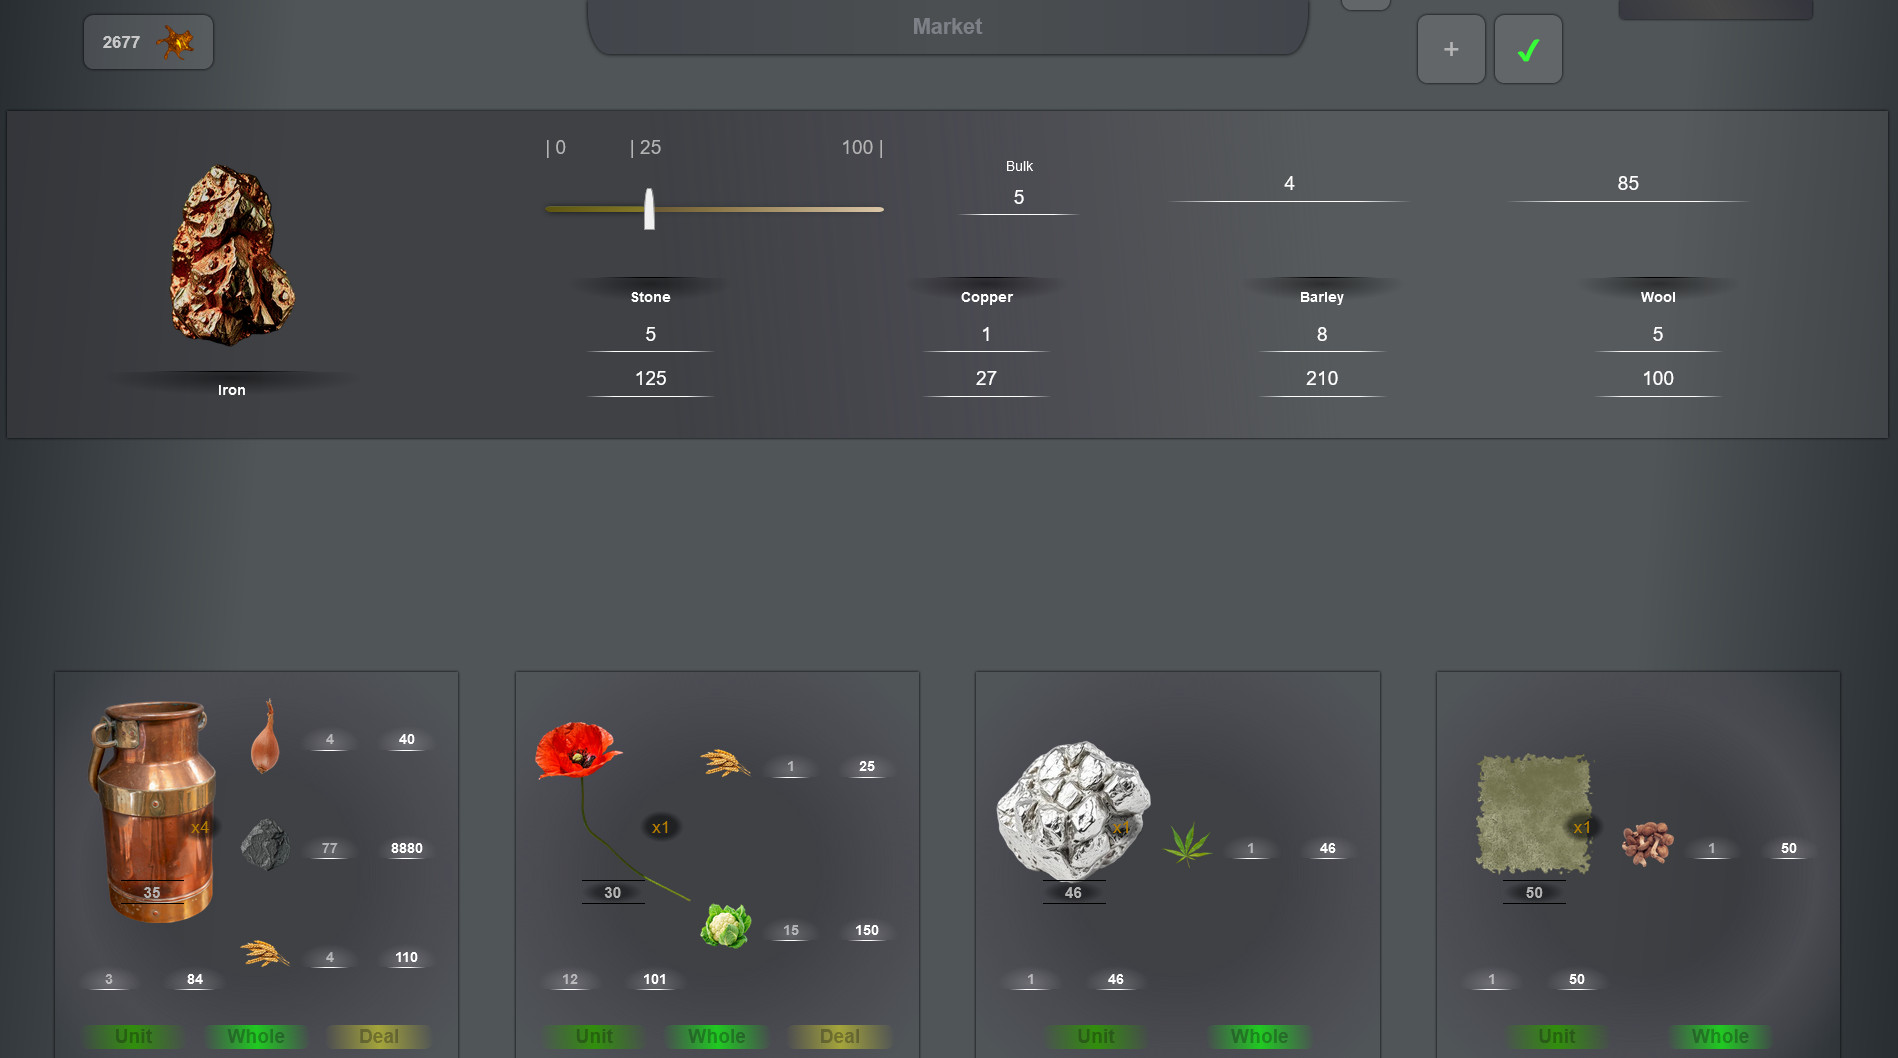
Task: Select the copper milk can item
Action: [155, 810]
